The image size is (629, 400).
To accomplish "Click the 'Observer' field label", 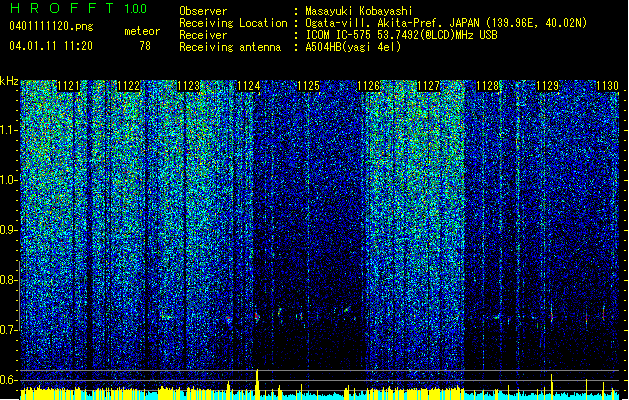I will point(203,11).
